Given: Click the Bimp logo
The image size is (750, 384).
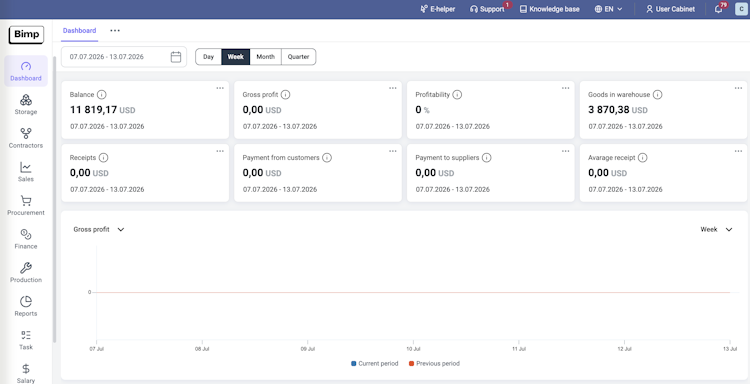Looking at the screenshot, I should click(x=26, y=35).
